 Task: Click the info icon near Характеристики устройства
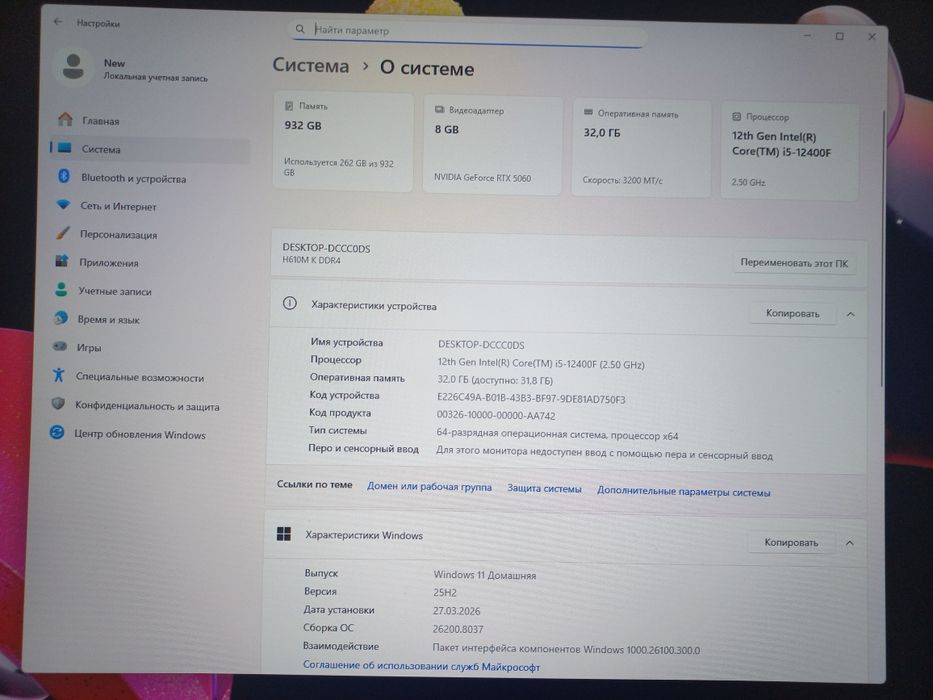[x=290, y=304]
